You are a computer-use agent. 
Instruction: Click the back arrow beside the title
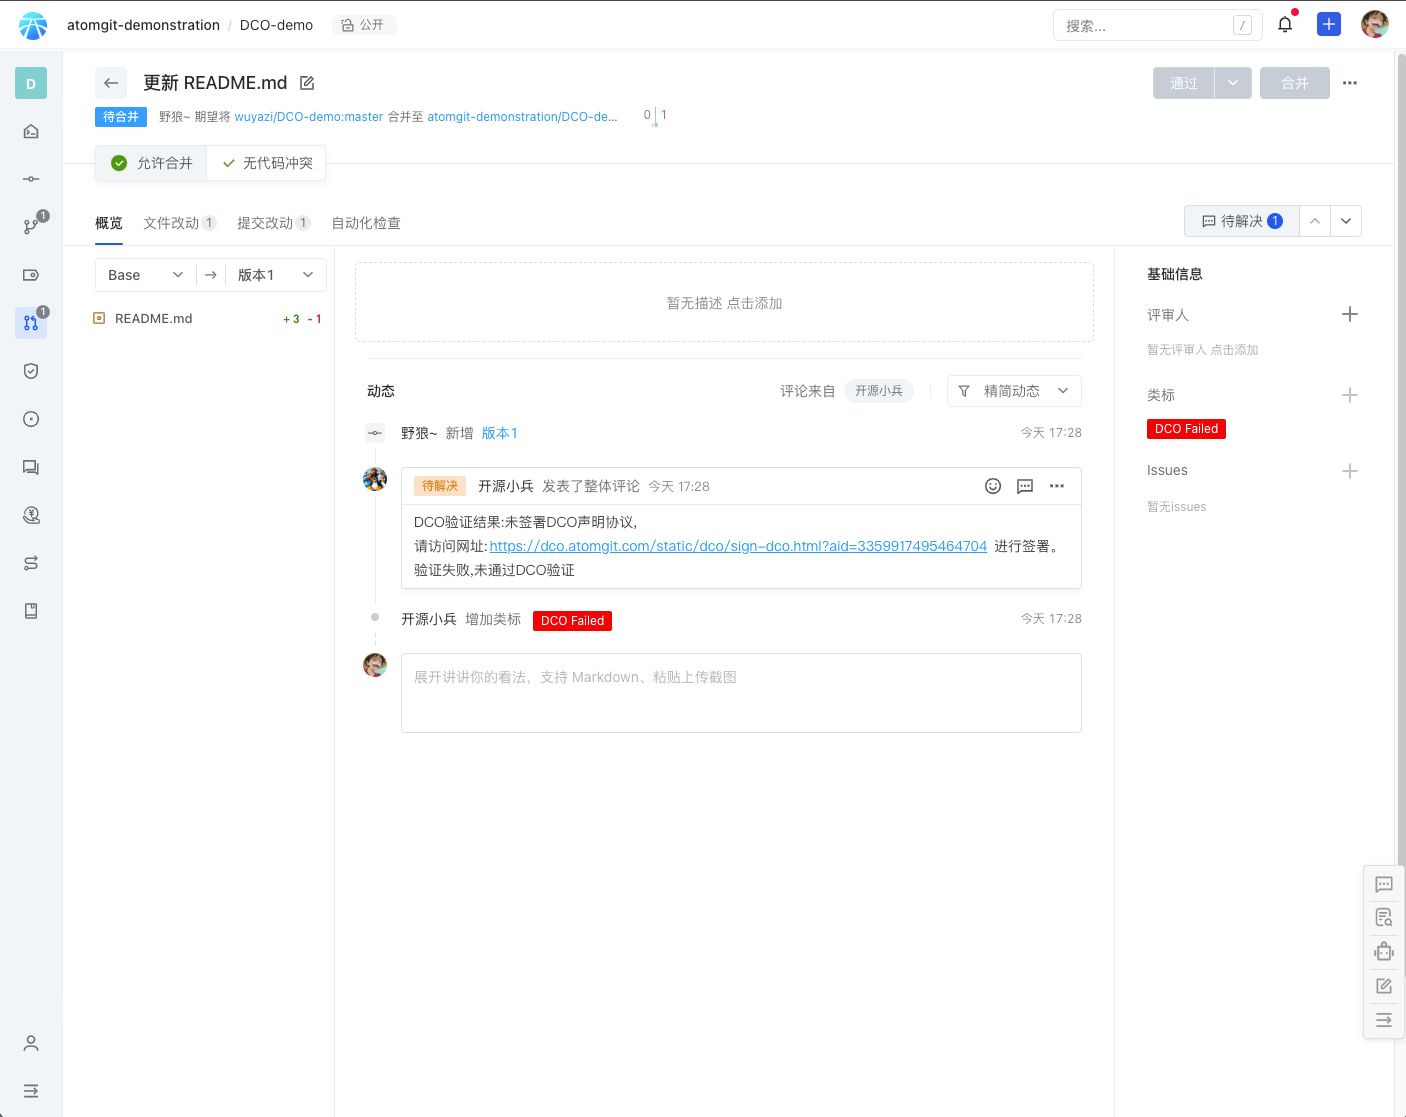tap(111, 83)
